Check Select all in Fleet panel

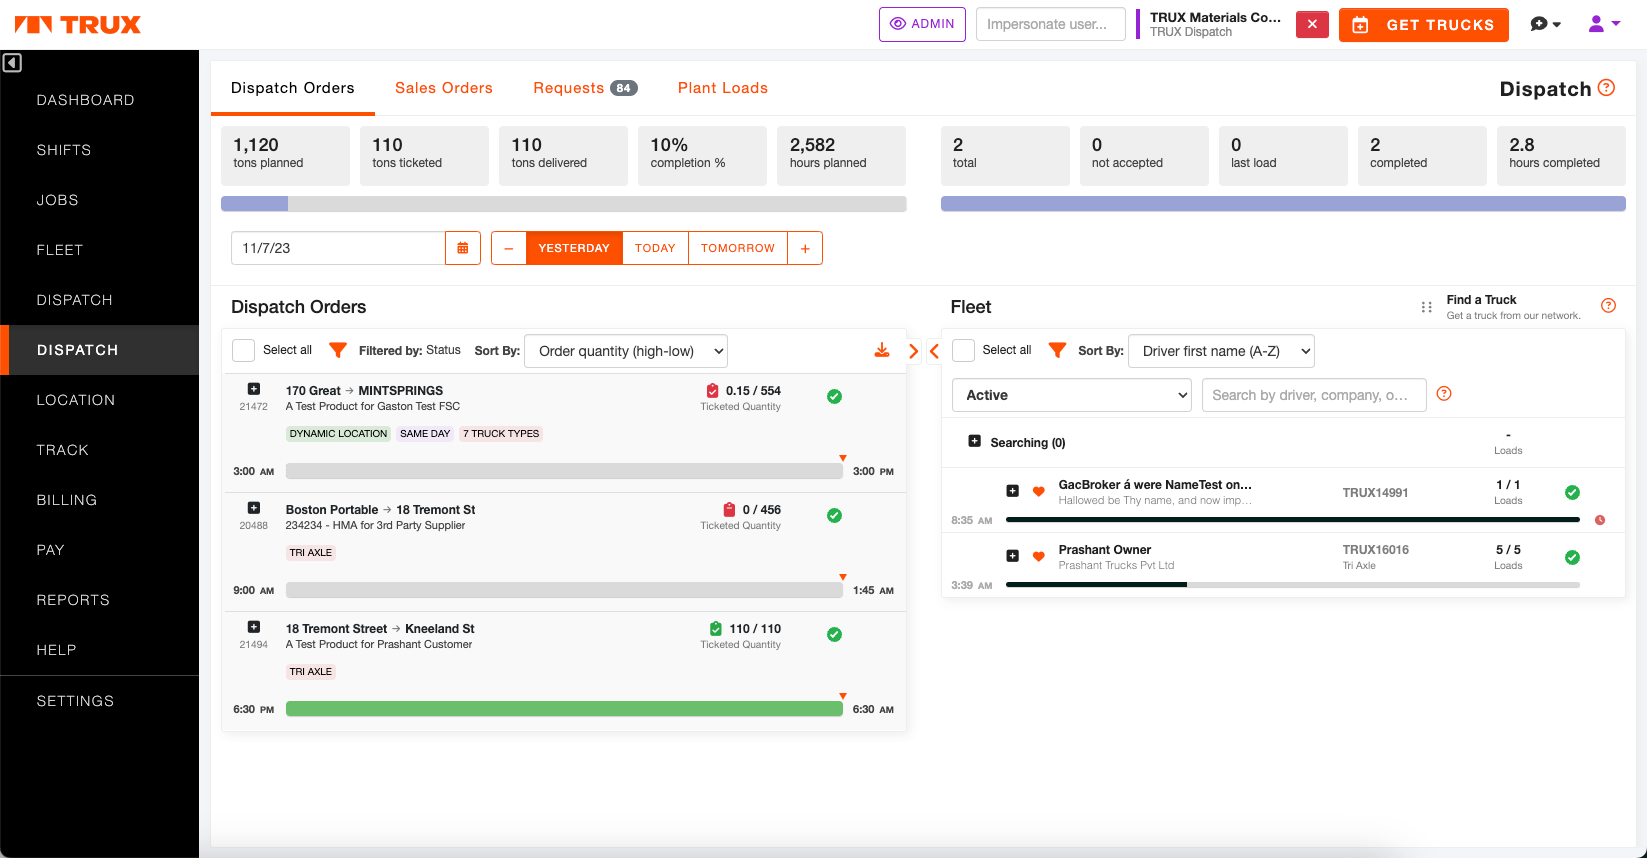pyautogui.click(x=963, y=350)
